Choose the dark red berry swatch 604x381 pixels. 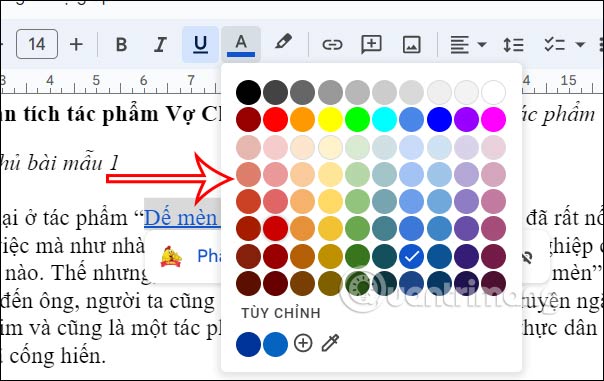tap(248, 120)
